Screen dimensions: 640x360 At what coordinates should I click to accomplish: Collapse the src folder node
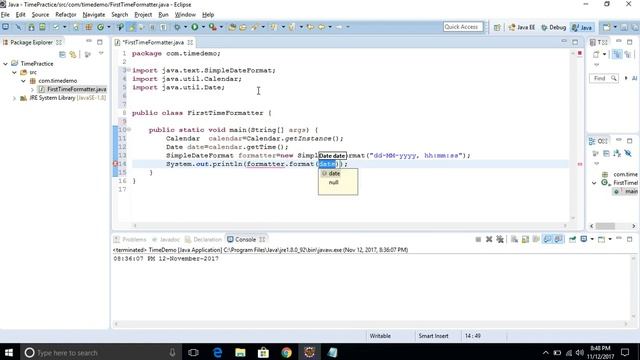click(x=14, y=72)
